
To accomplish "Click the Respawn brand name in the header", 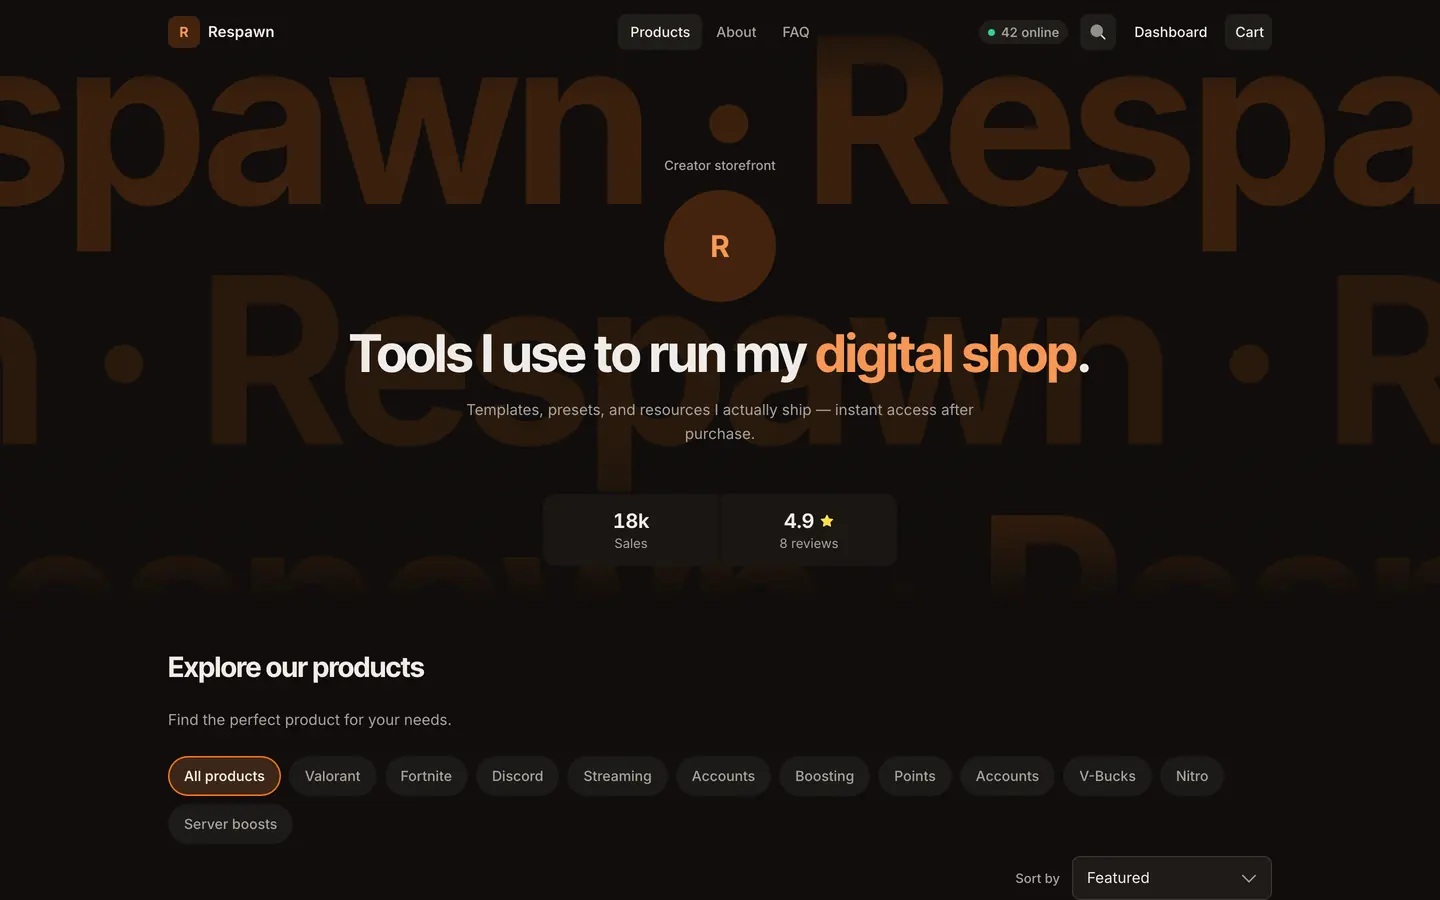I will click(241, 32).
